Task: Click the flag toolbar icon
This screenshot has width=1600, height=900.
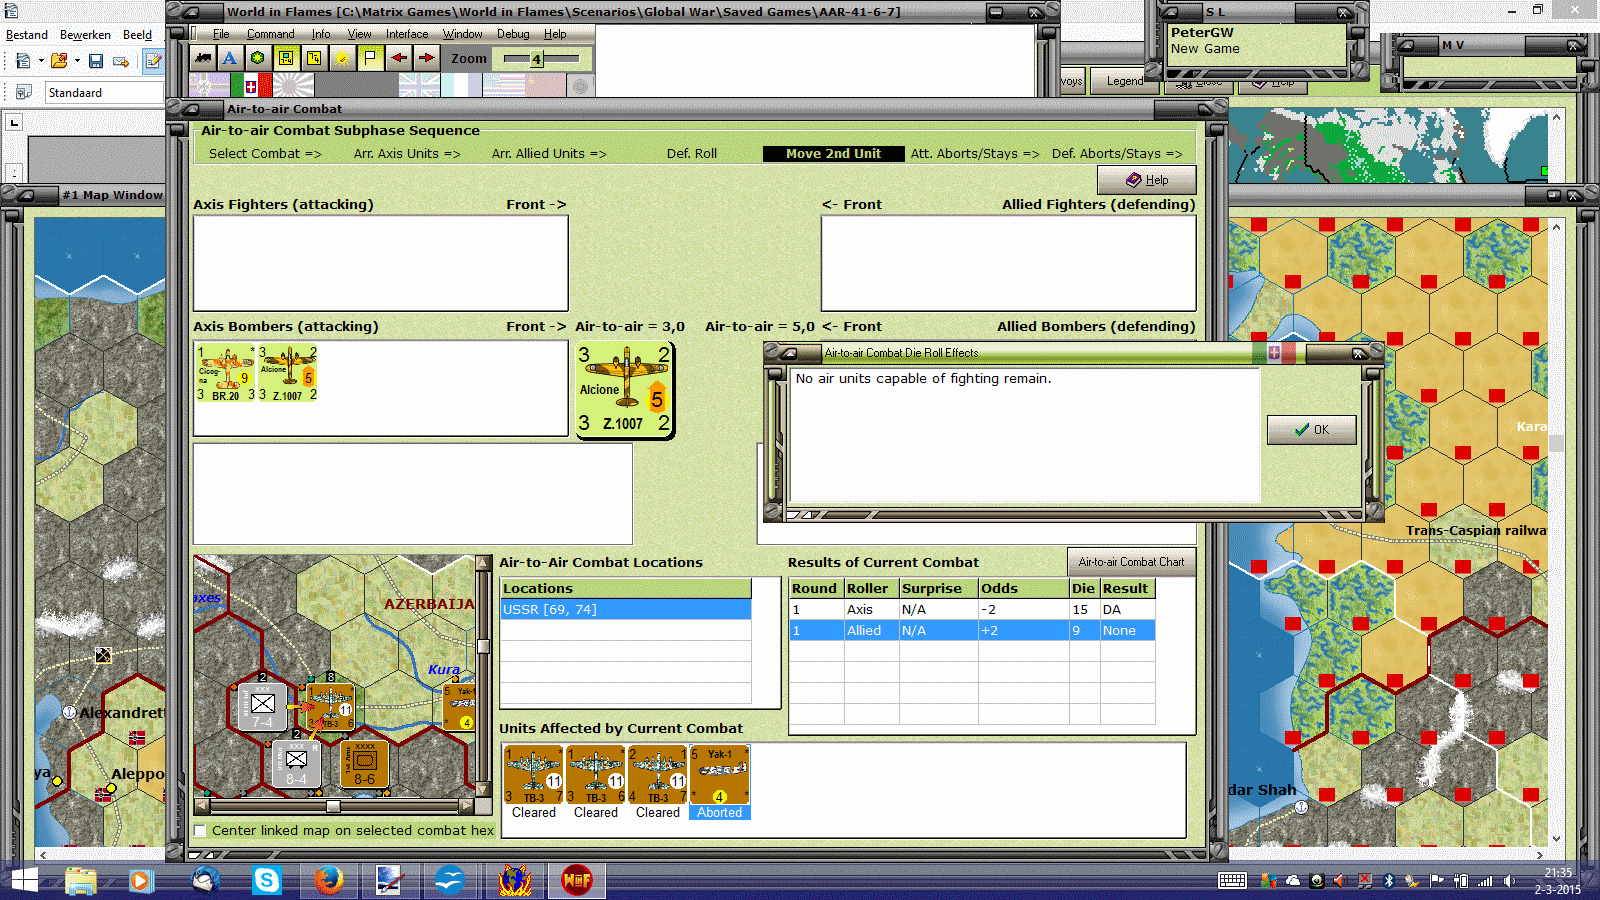Action: tap(370, 58)
